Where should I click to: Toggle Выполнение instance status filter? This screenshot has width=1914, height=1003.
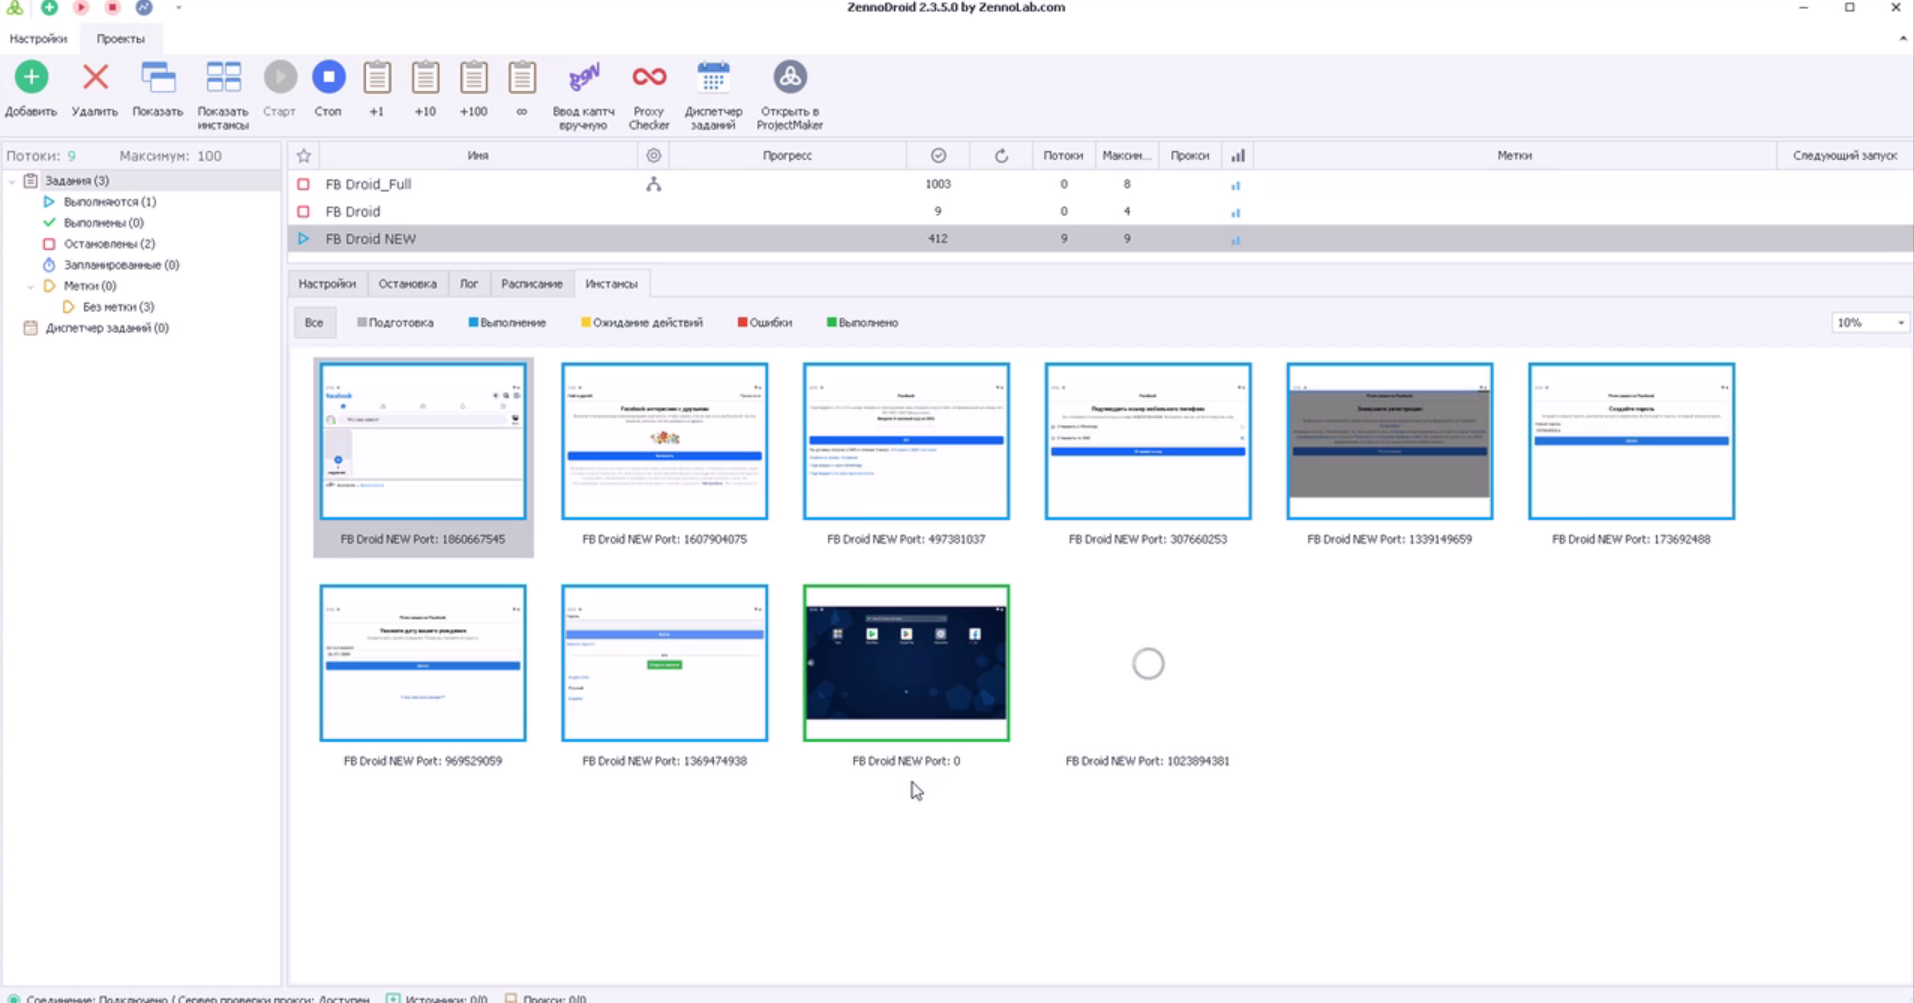tap(507, 323)
